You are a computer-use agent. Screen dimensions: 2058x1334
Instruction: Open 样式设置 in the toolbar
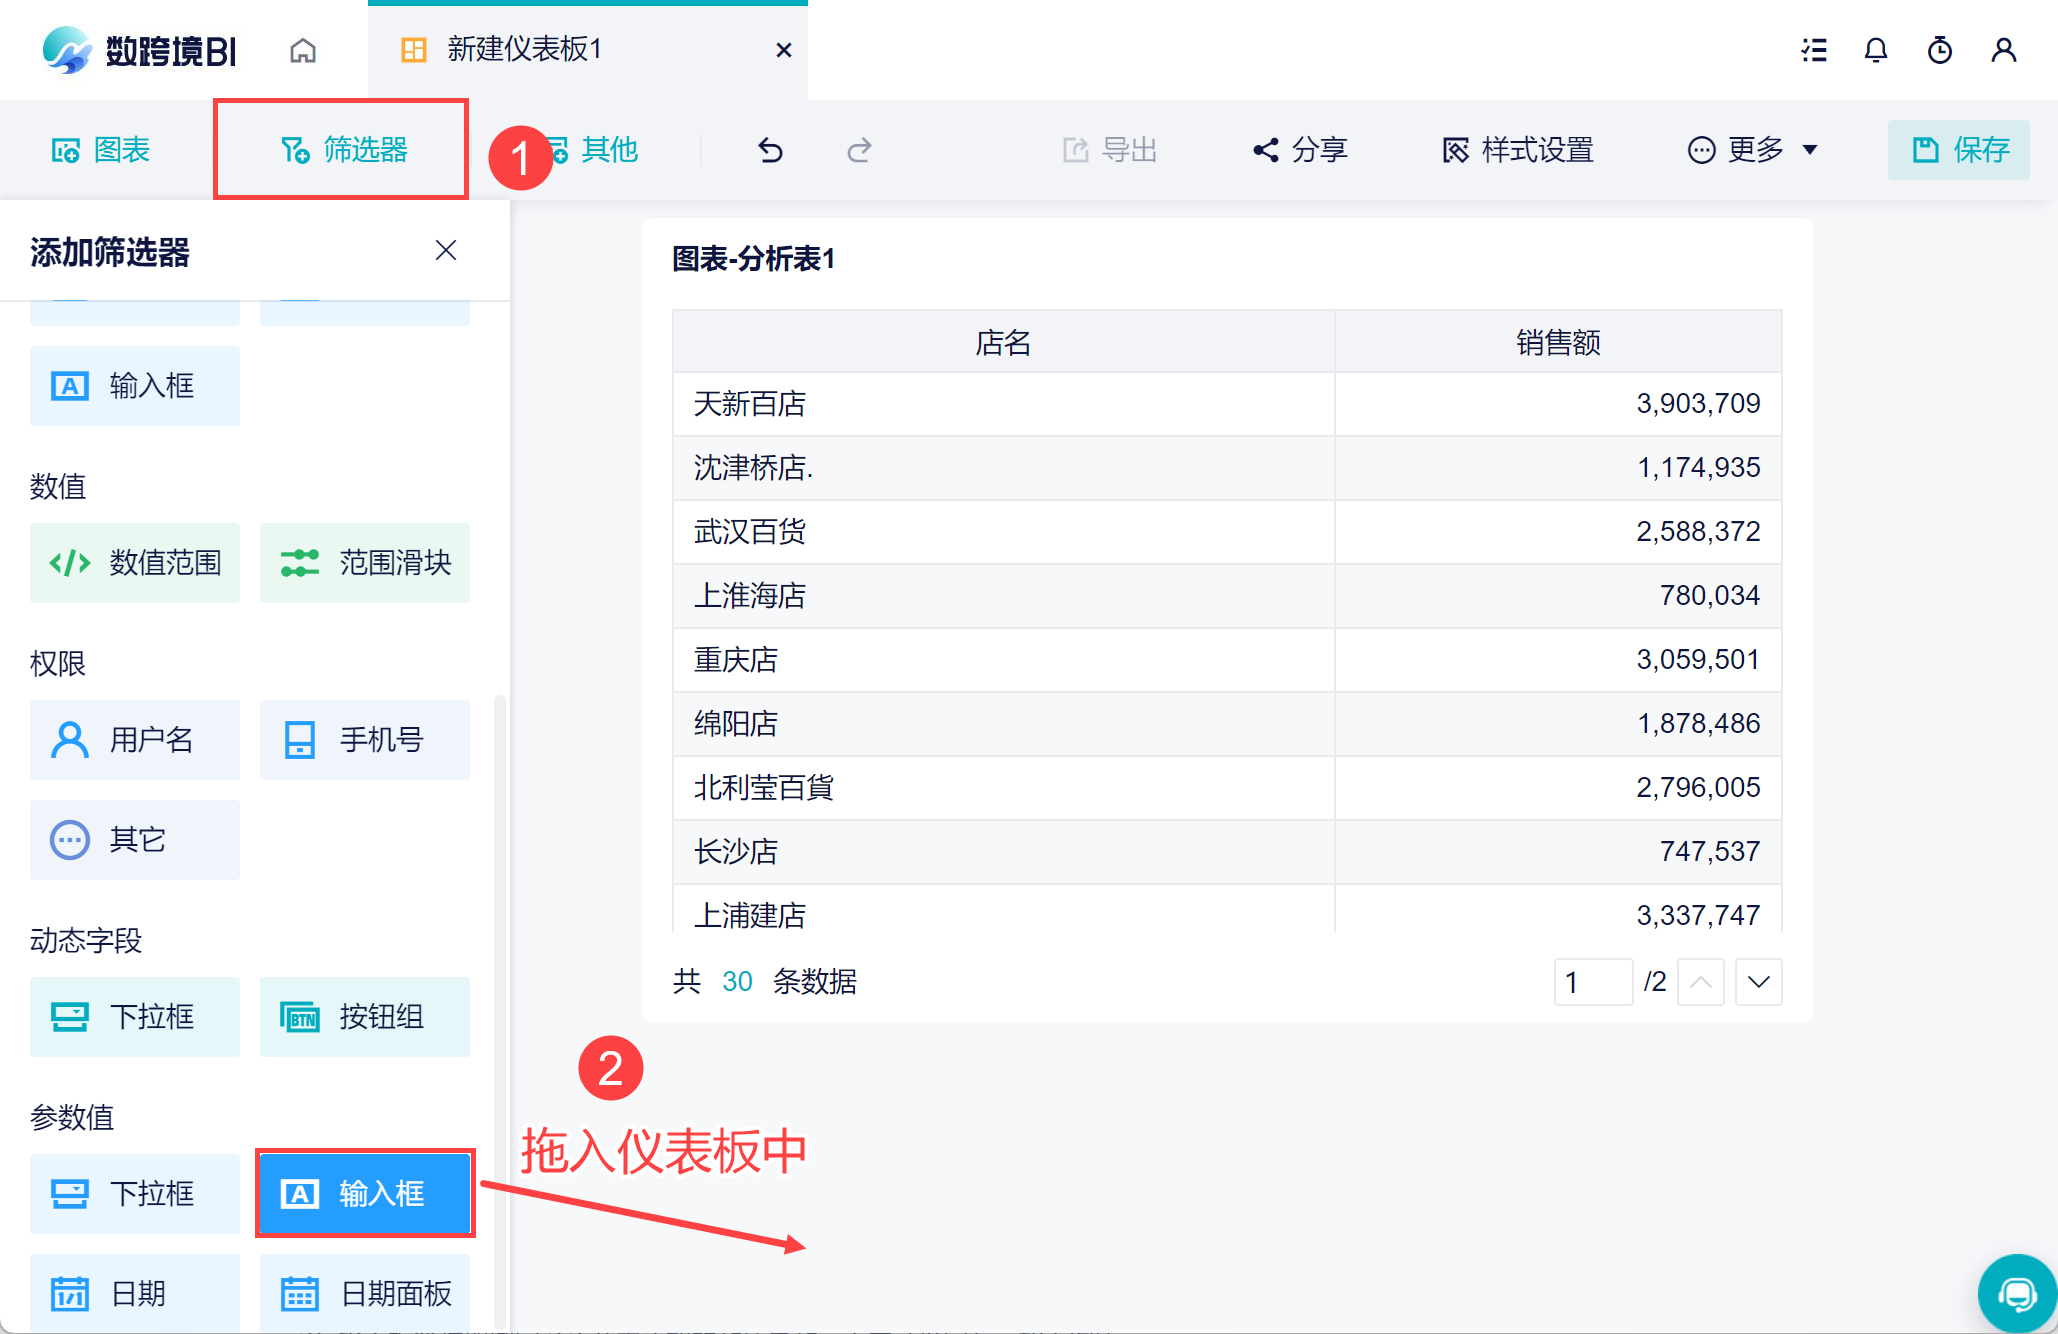[1518, 150]
